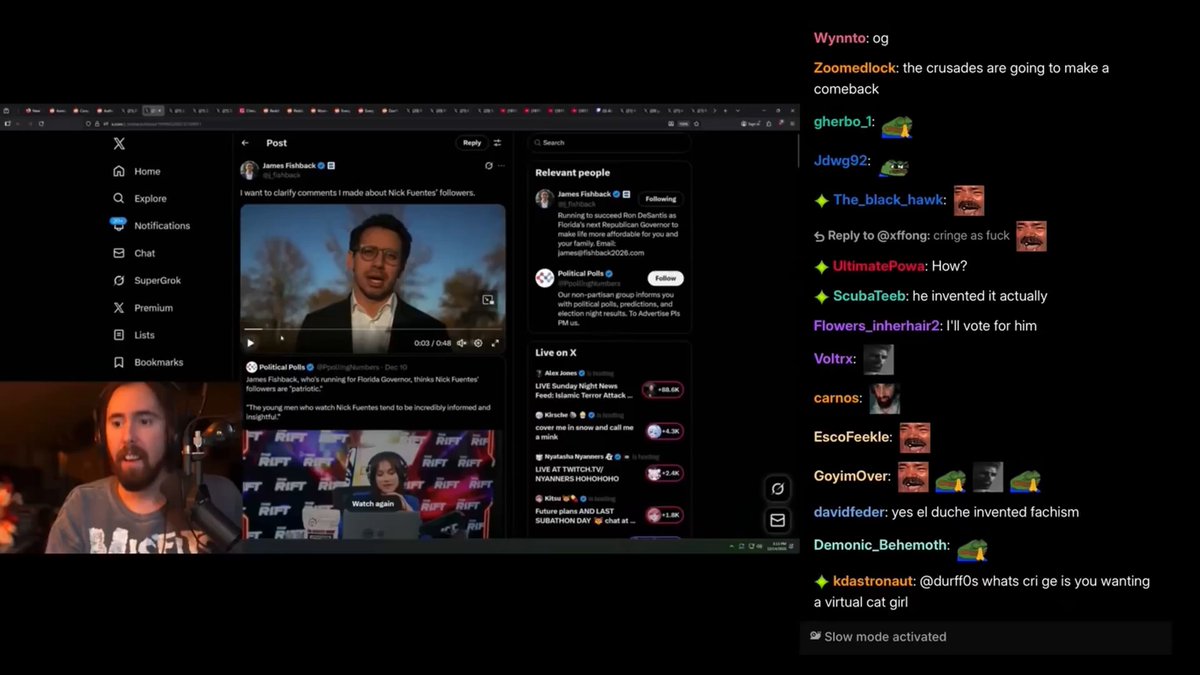Click the Following button for James Fishback

click(660, 198)
